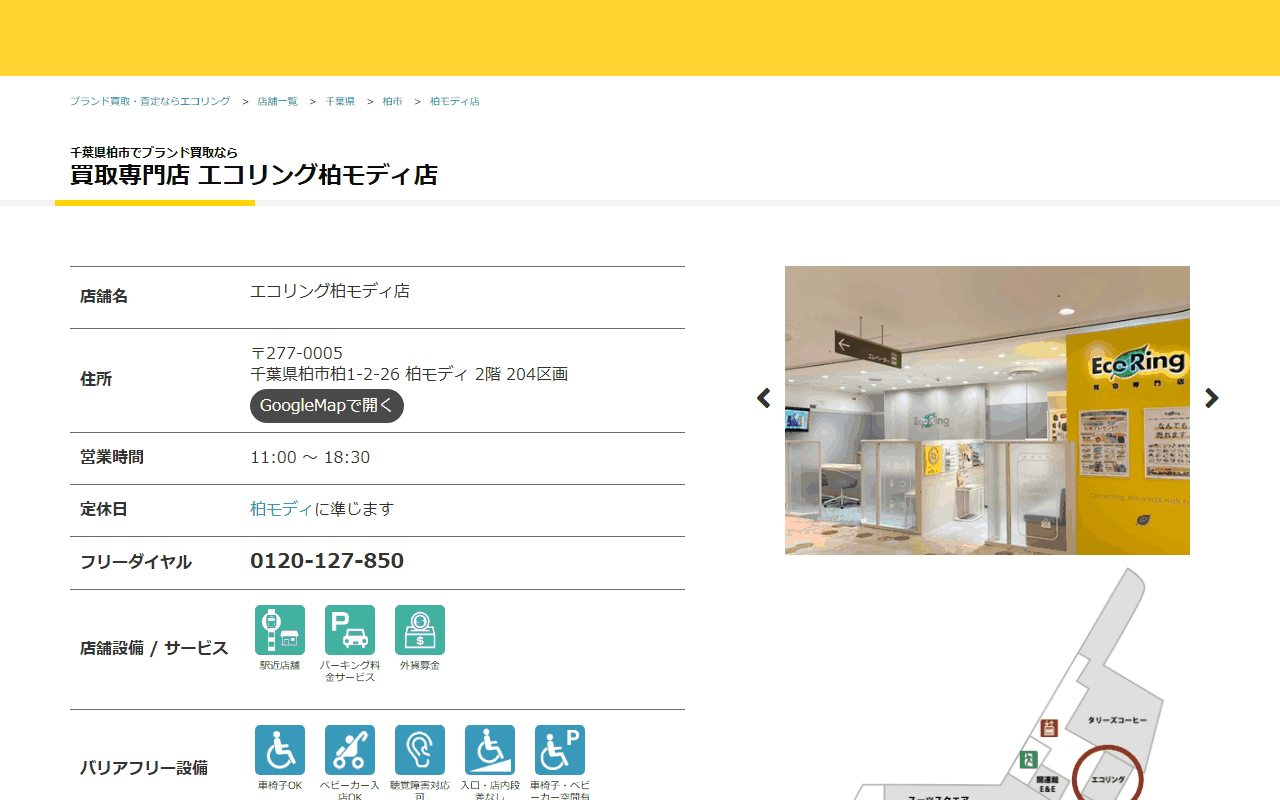This screenshot has width=1280, height=800.
Task: Show previous store photo with left arrow
Action: tap(764, 398)
